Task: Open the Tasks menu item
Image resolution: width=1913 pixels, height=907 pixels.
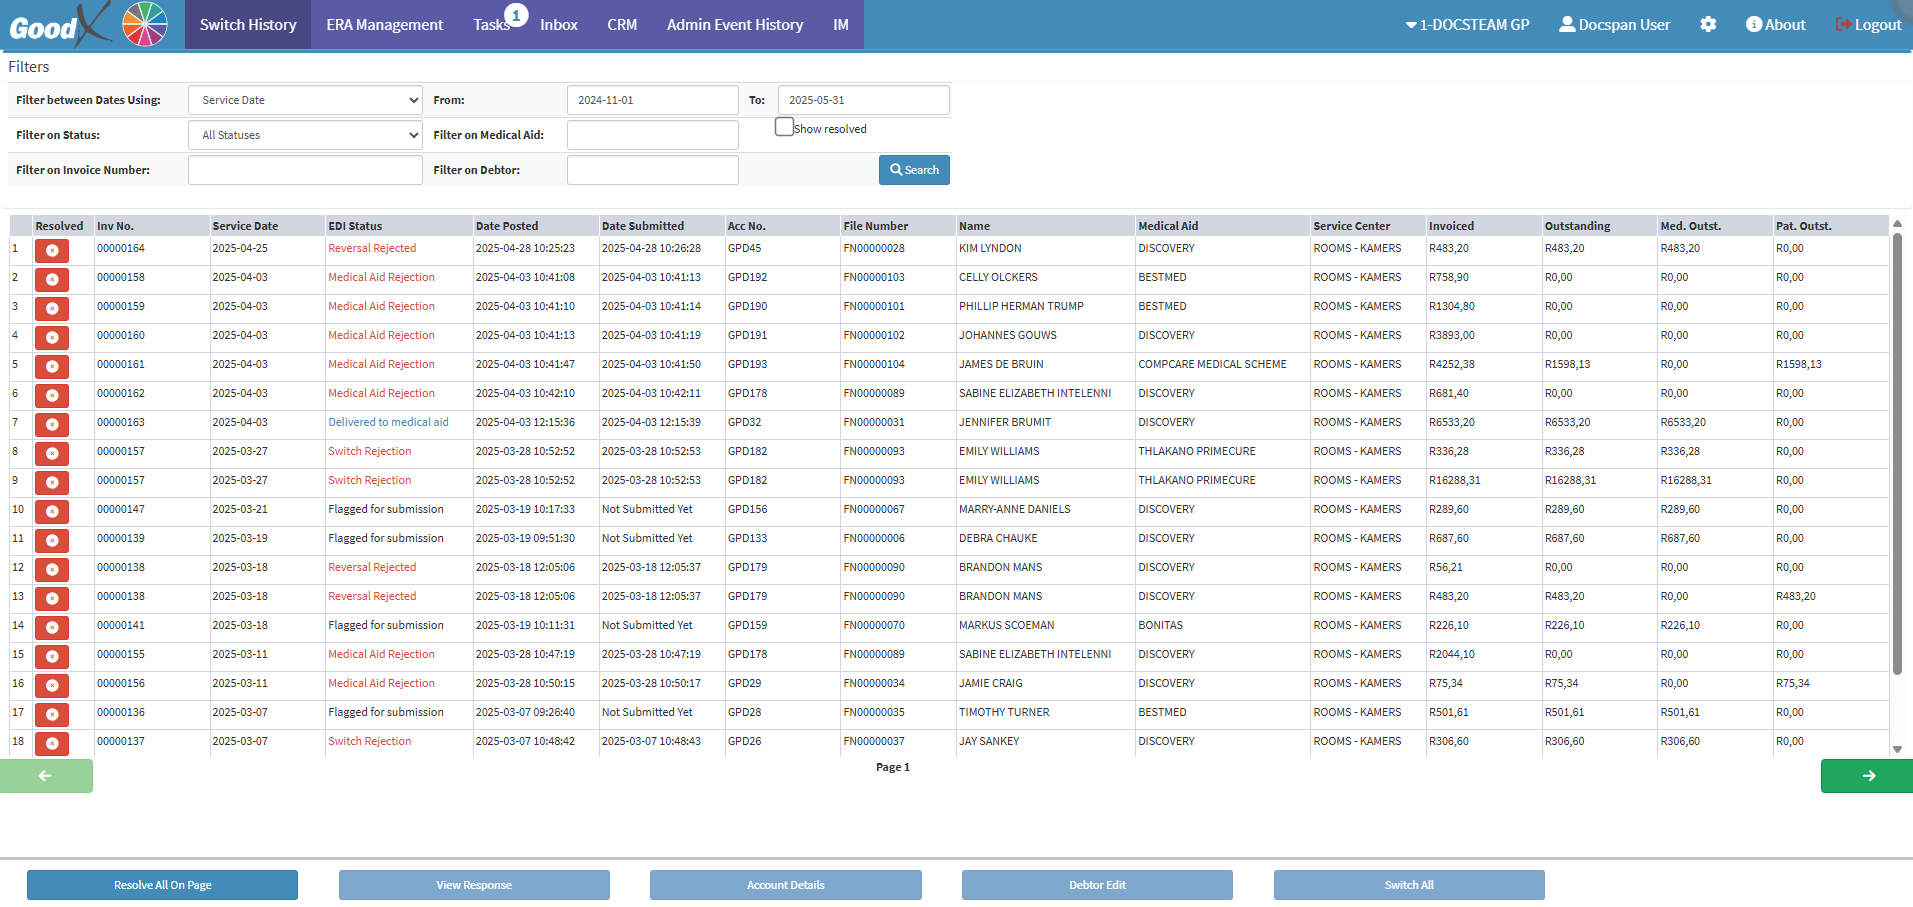Action: pyautogui.click(x=491, y=24)
